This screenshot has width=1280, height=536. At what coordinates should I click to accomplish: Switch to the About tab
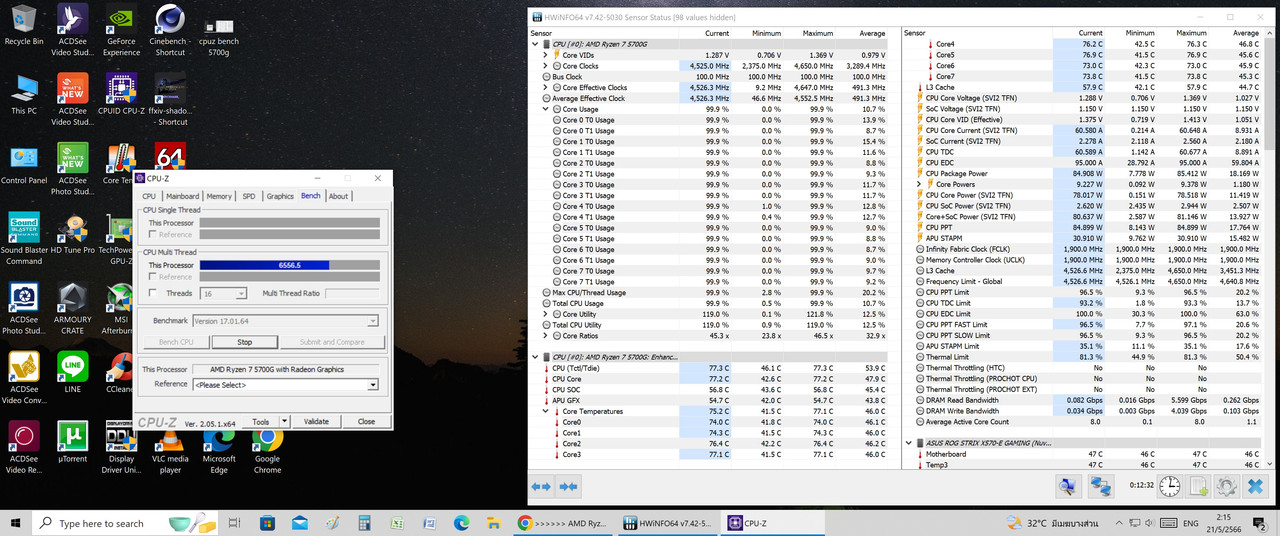338,196
